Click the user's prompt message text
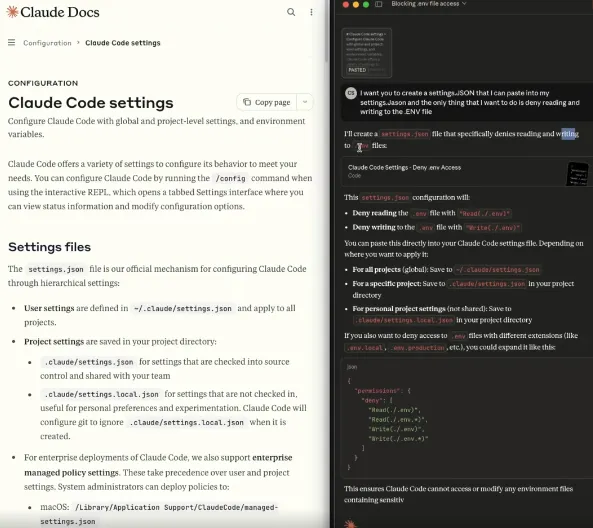Screen dimensions: 593x528 [469, 102]
